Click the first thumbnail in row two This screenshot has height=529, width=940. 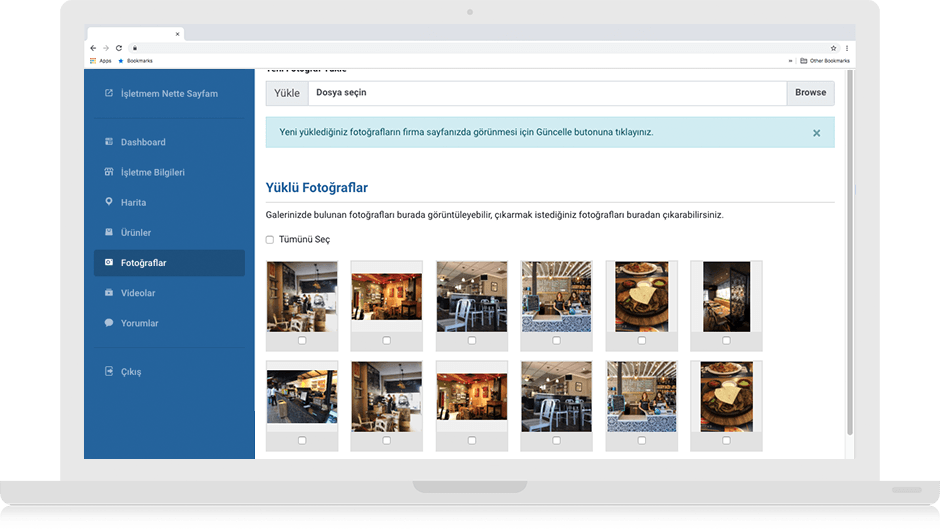click(302, 396)
